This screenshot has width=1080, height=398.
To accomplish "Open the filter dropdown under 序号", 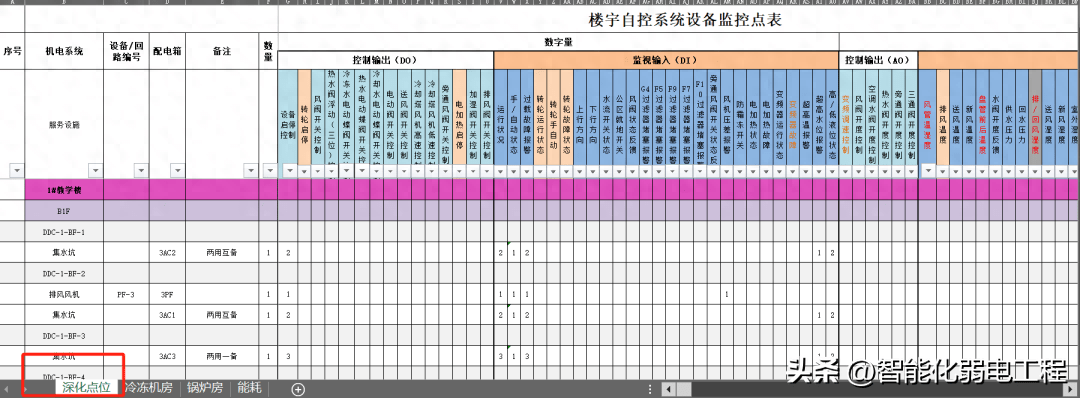I will point(16,170).
